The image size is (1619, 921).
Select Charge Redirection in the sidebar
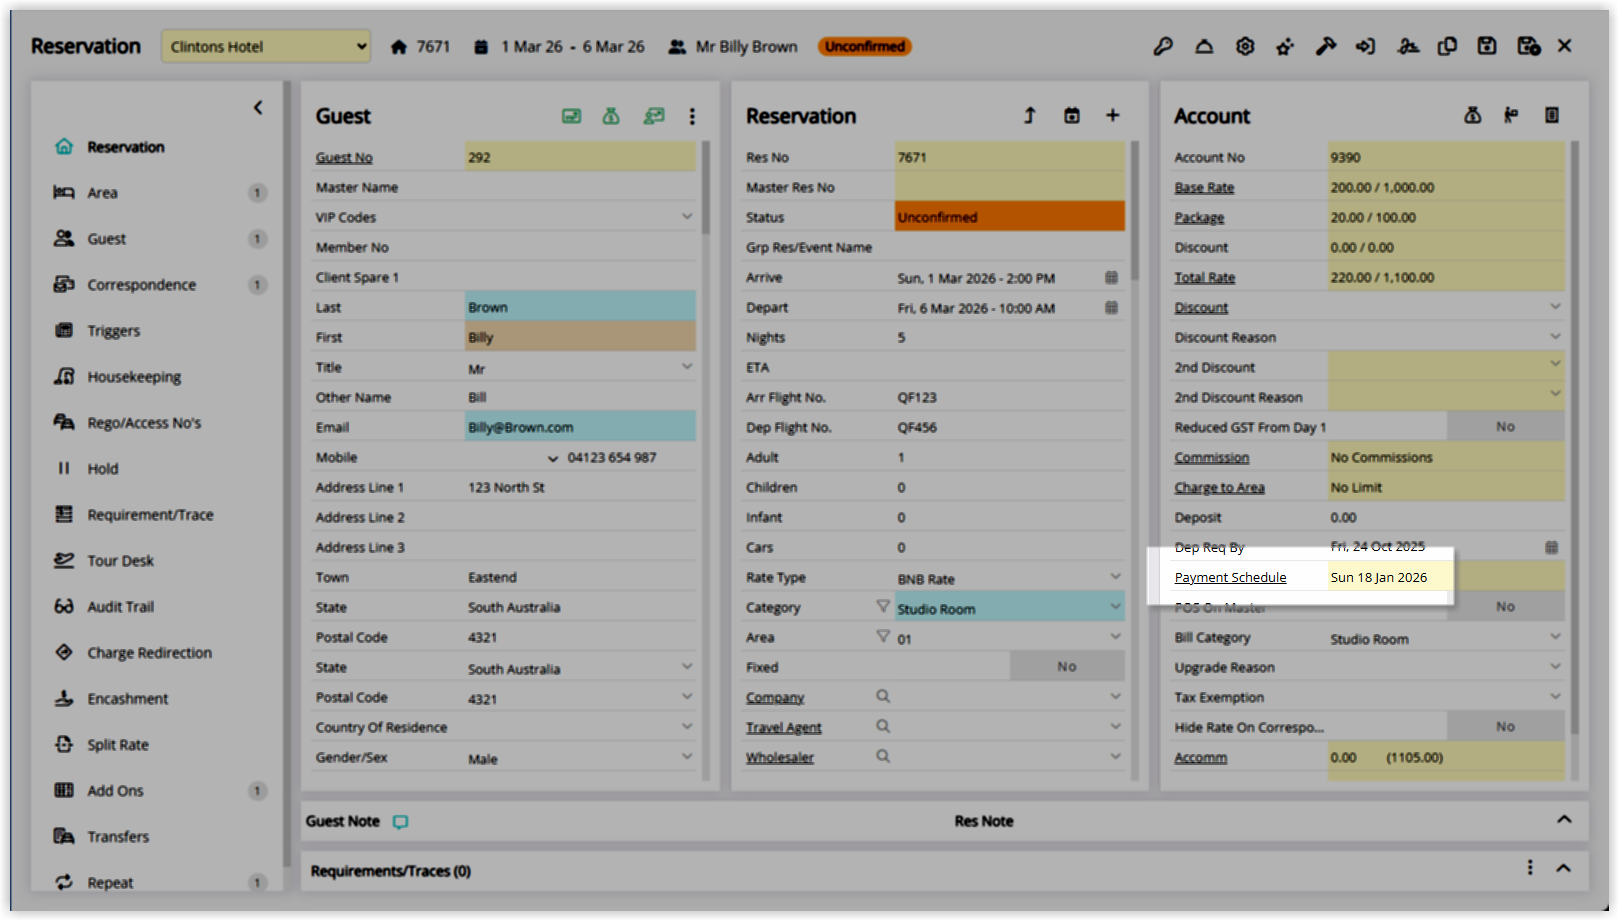[149, 653]
